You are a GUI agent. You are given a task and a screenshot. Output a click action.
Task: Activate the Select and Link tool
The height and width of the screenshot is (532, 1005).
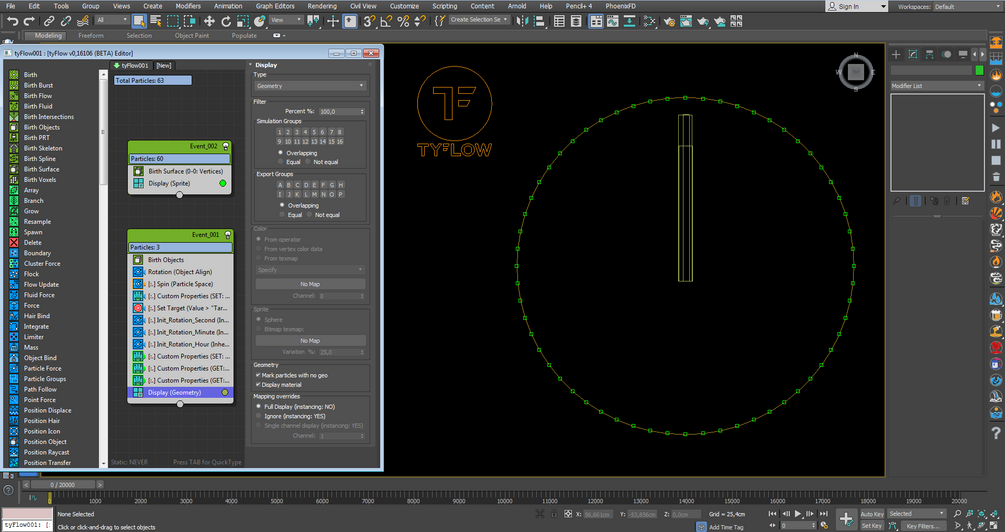pos(49,21)
